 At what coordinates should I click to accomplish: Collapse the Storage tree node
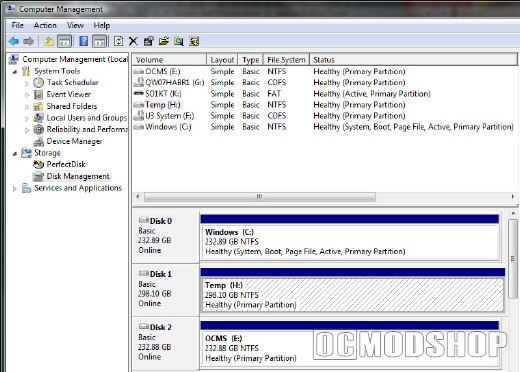pos(15,153)
